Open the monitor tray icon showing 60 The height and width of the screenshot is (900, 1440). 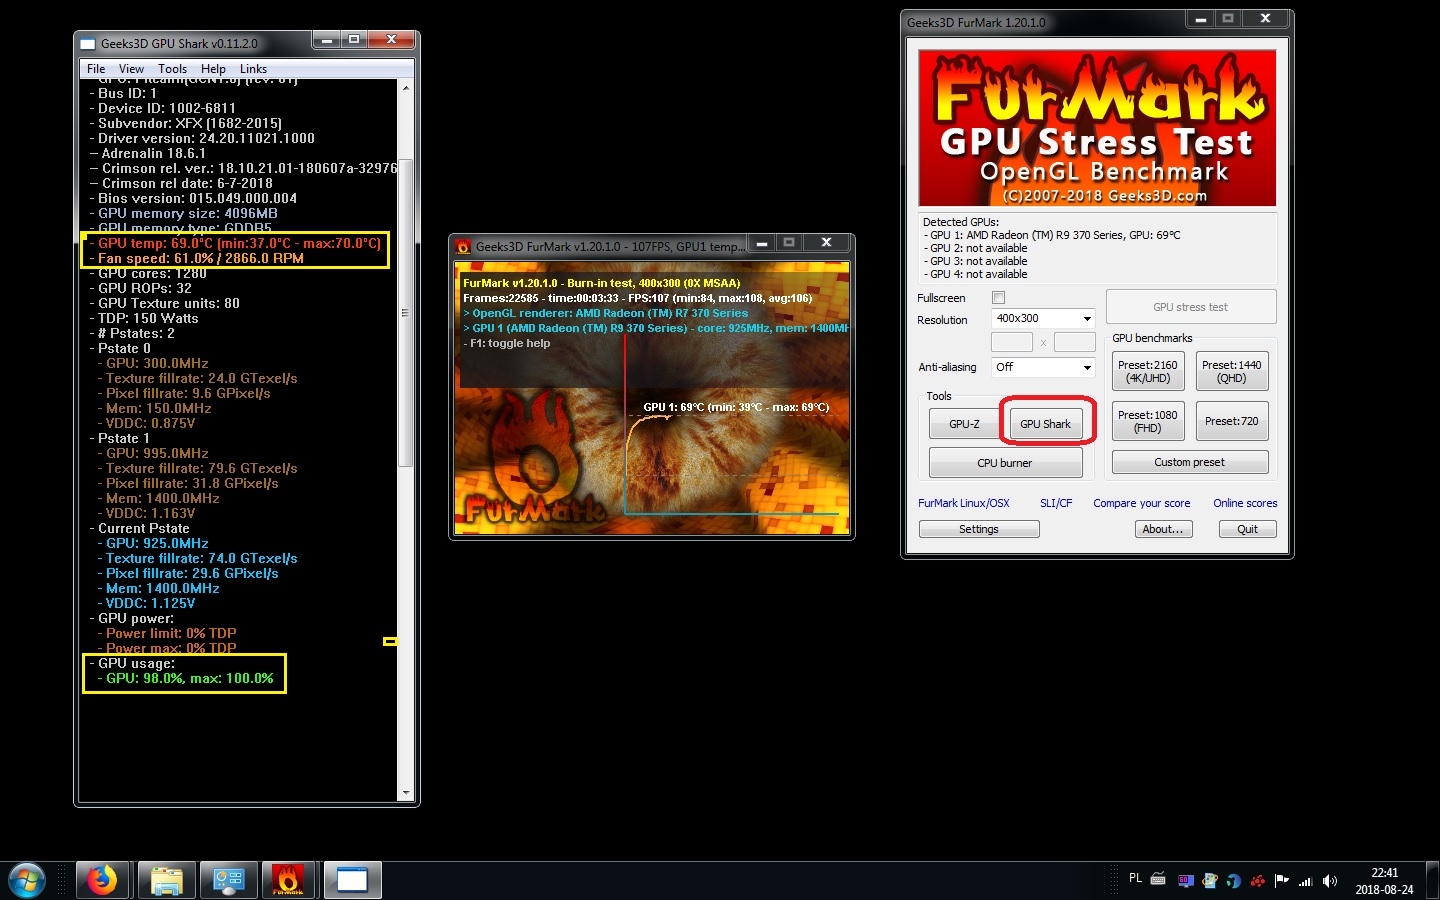pyautogui.click(x=1185, y=881)
